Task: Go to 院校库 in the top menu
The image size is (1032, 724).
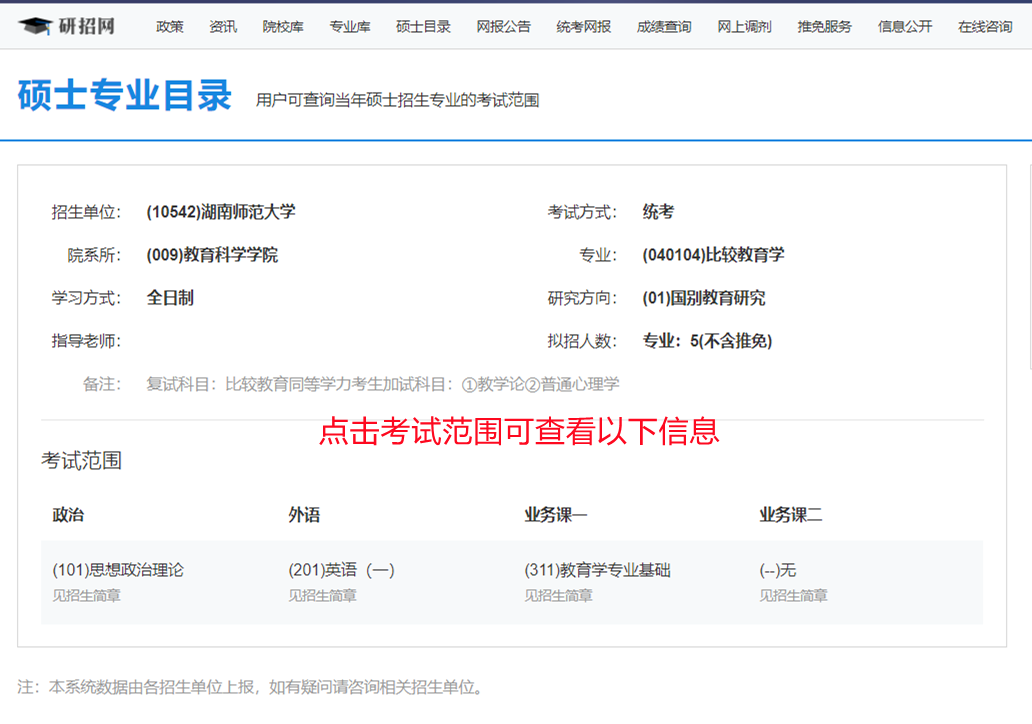Action: (283, 27)
